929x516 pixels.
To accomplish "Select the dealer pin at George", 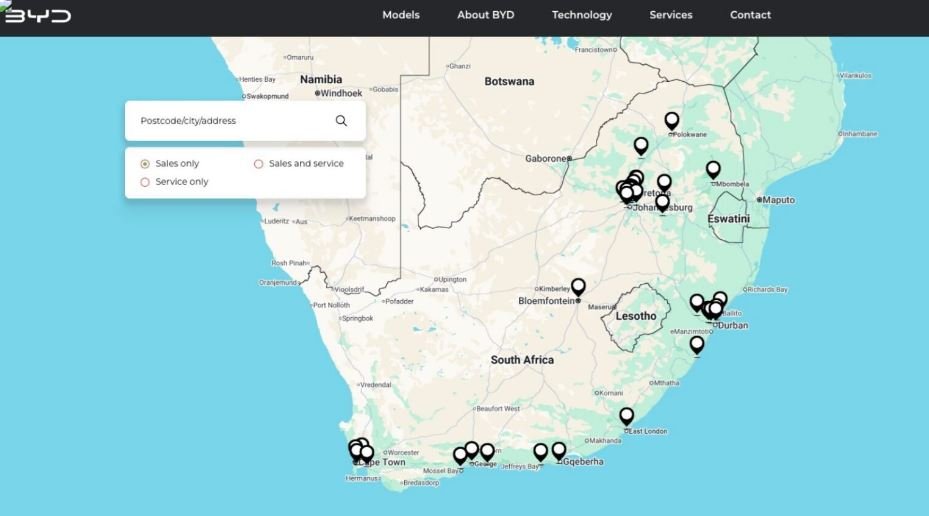I will [472, 450].
